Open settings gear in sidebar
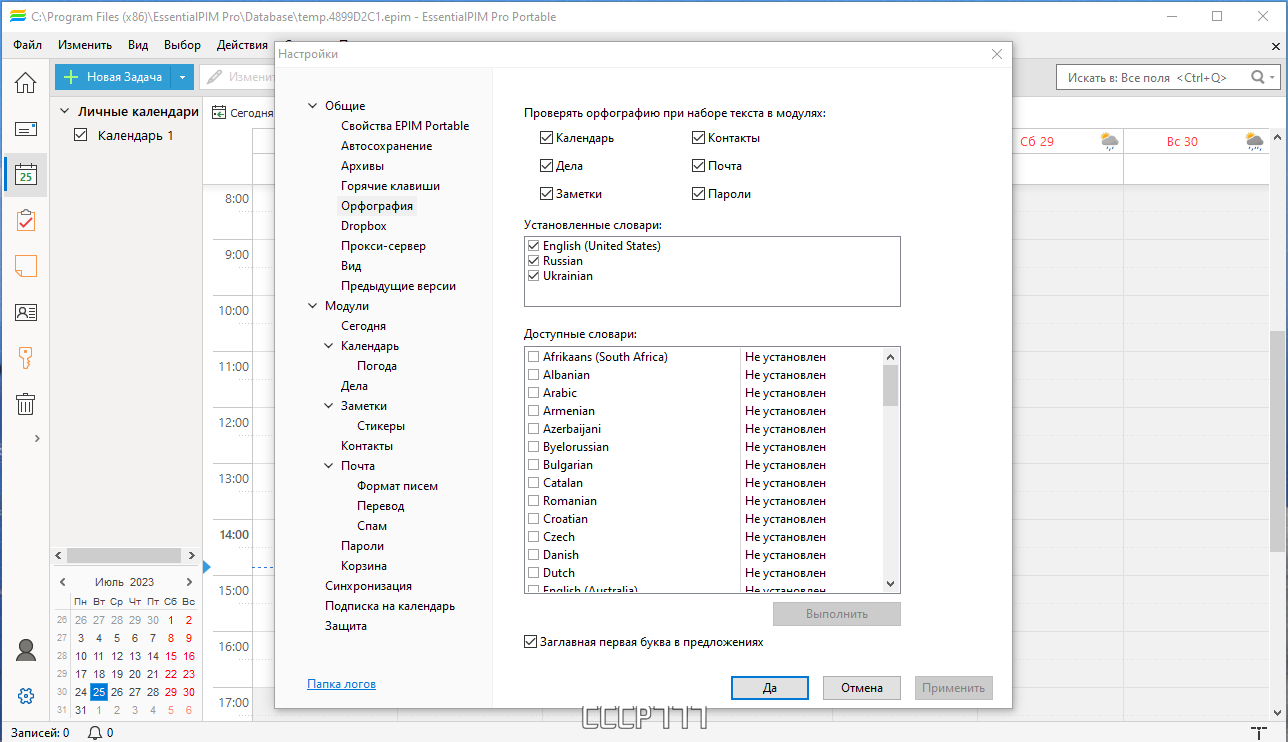This screenshot has width=1288, height=742. [x=25, y=696]
